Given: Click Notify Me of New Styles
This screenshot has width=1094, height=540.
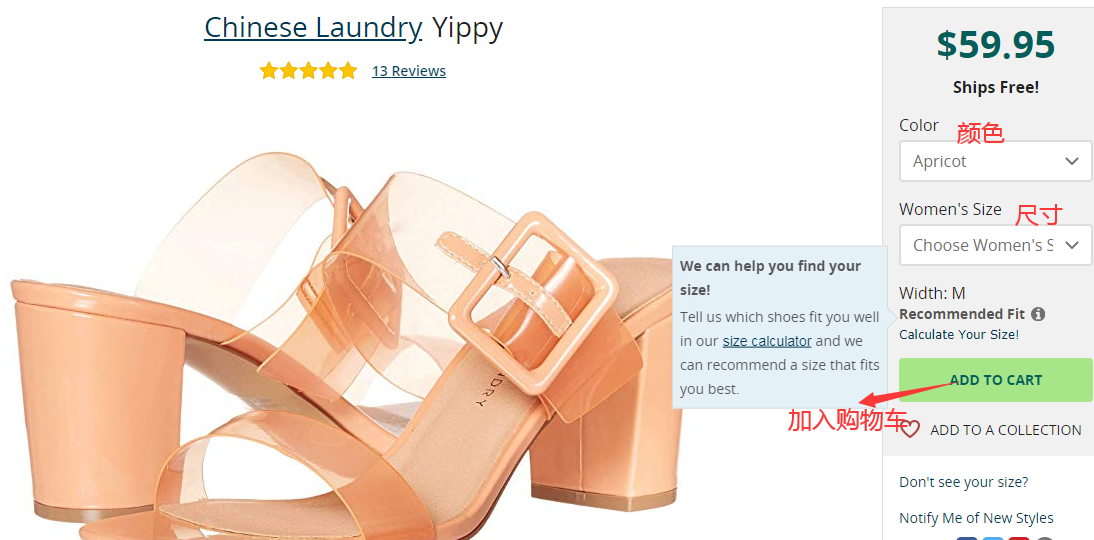Looking at the screenshot, I should 976,518.
